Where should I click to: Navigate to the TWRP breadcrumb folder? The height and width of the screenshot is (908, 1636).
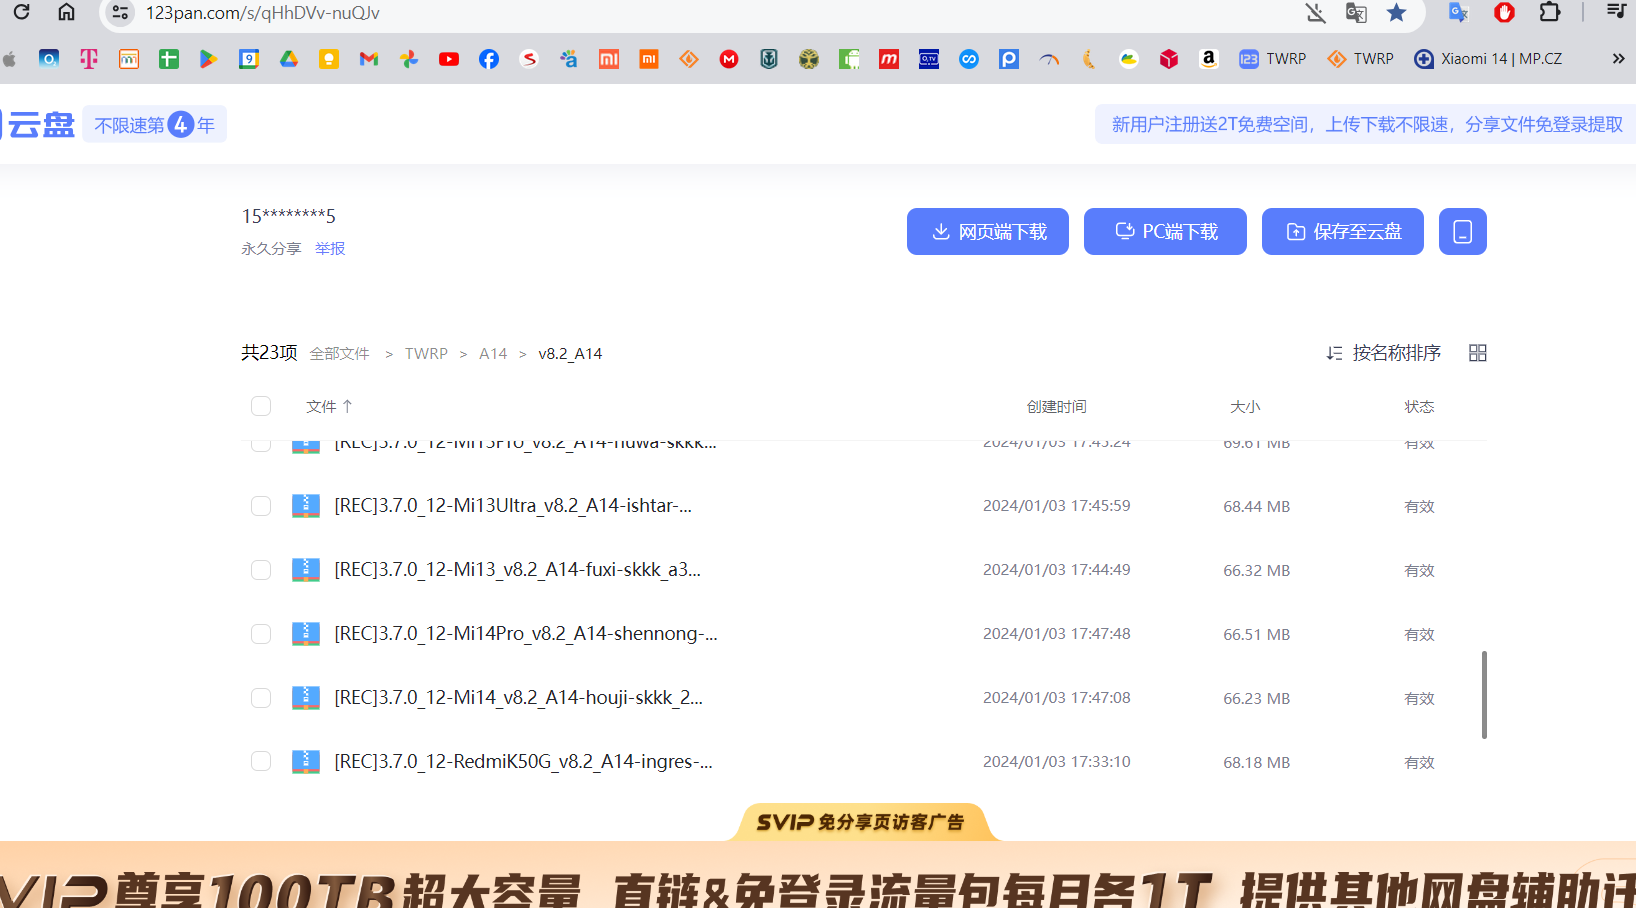pyautogui.click(x=426, y=354)
